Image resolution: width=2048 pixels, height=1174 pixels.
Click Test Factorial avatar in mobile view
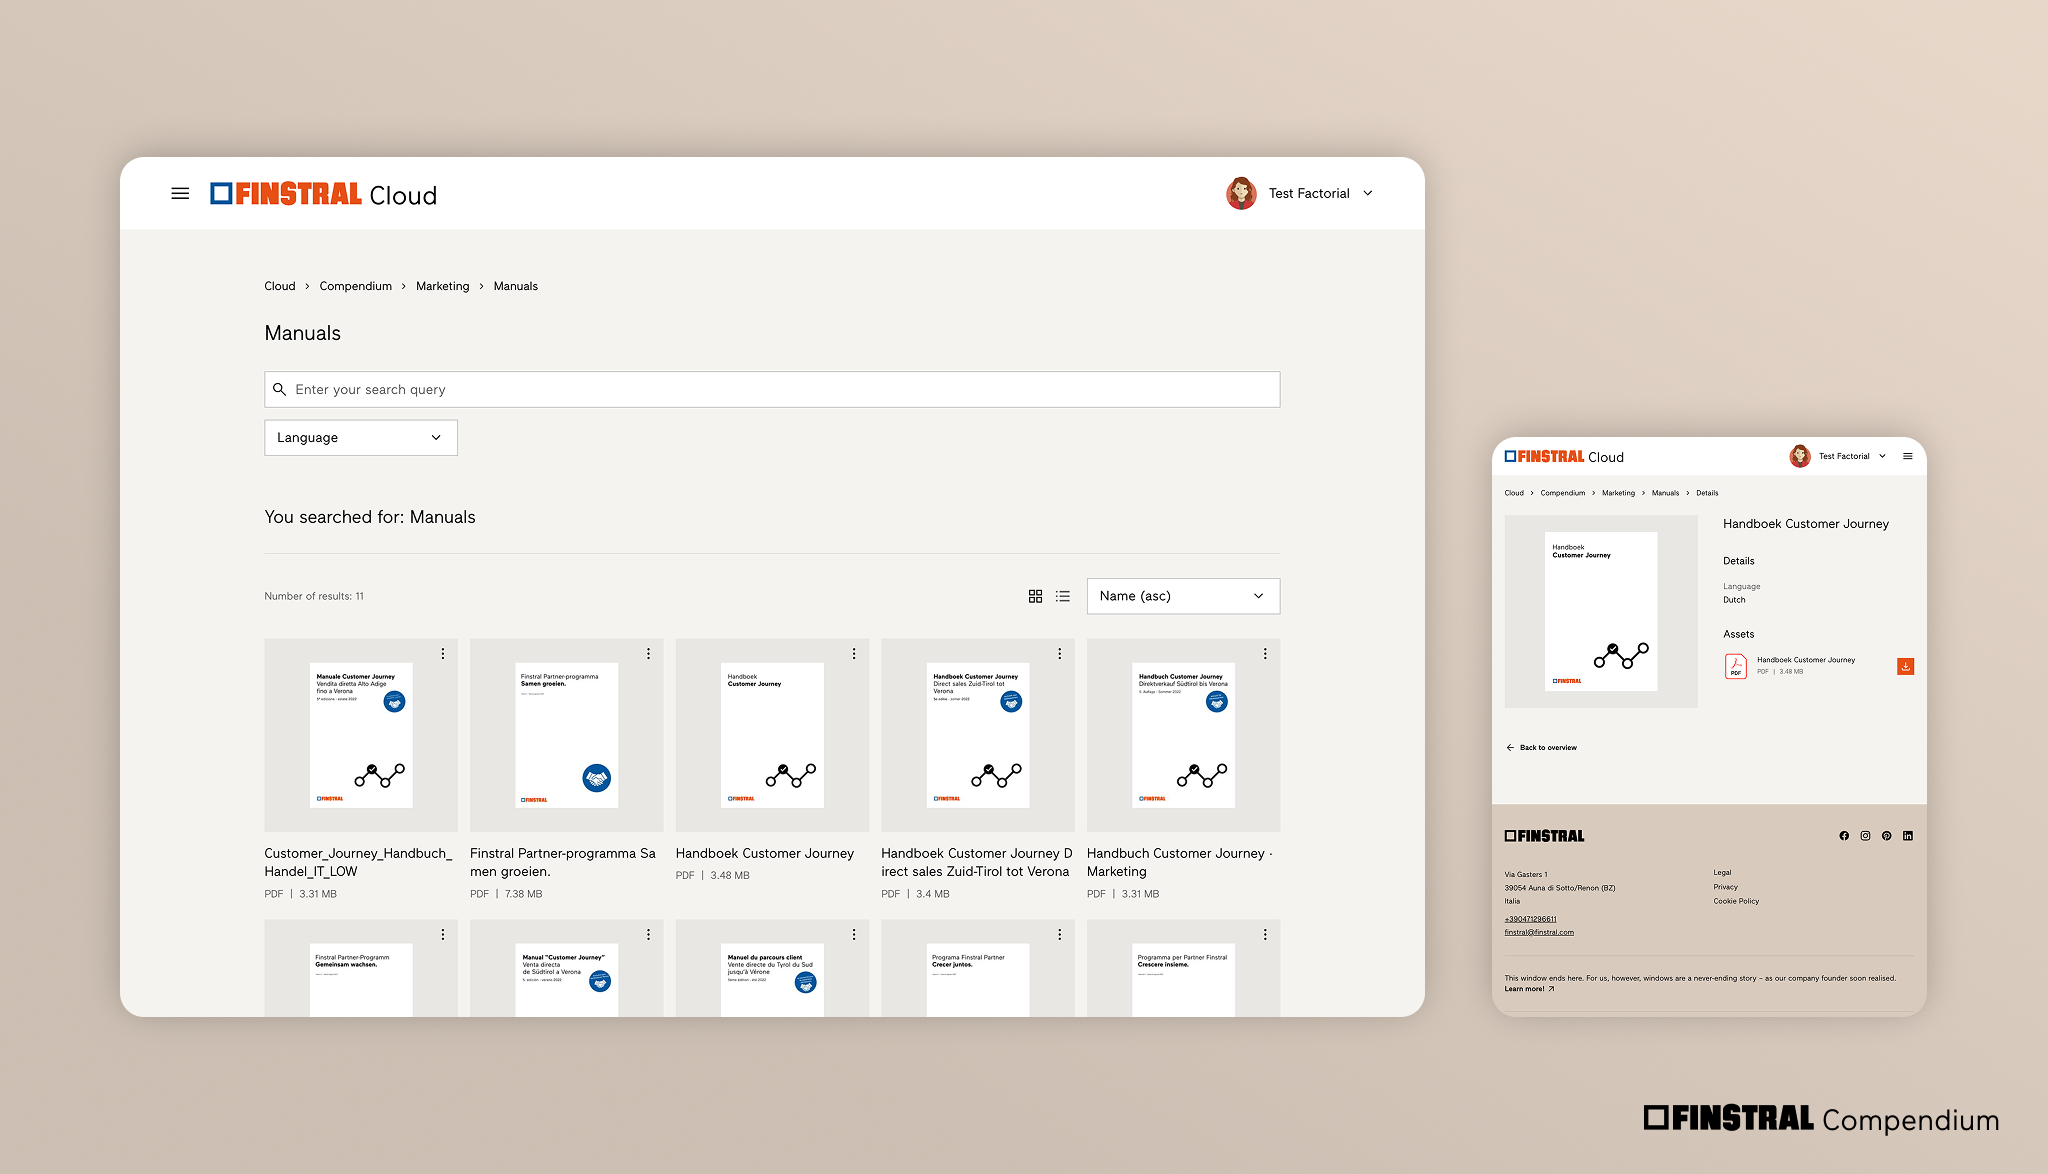pos(1800,456)
